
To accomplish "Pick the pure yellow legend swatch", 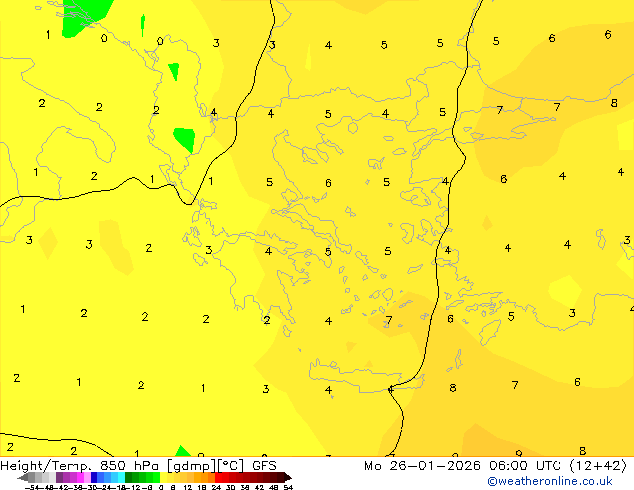I will coord(163,478).
